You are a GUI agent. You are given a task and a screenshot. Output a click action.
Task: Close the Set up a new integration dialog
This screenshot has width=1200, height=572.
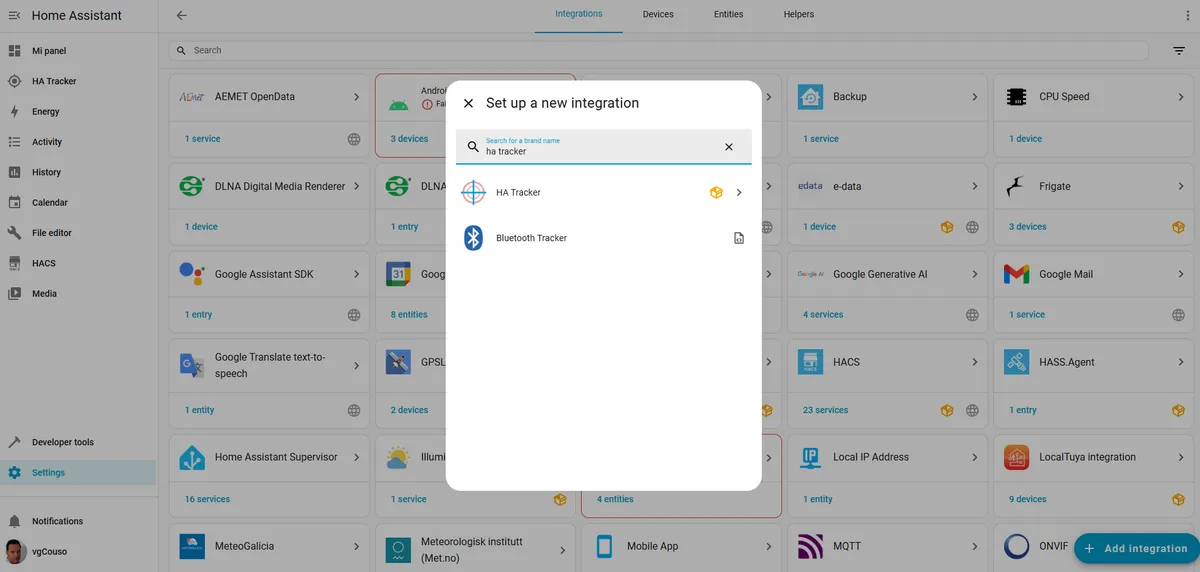468,103
